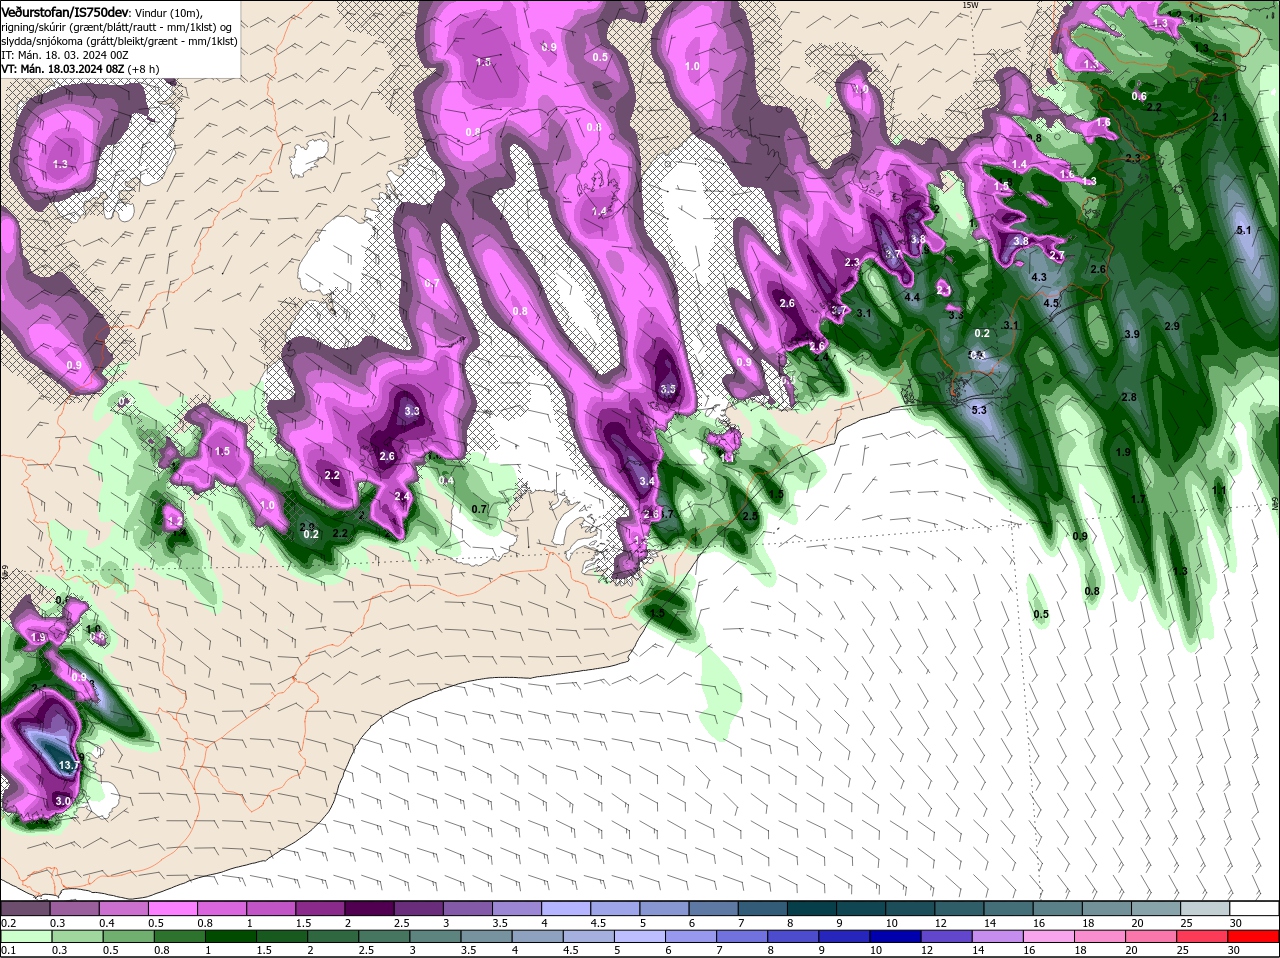Click the 3.0 value below 13.7
Viewport: 1280px width, 958px height.
pos(63,801)
